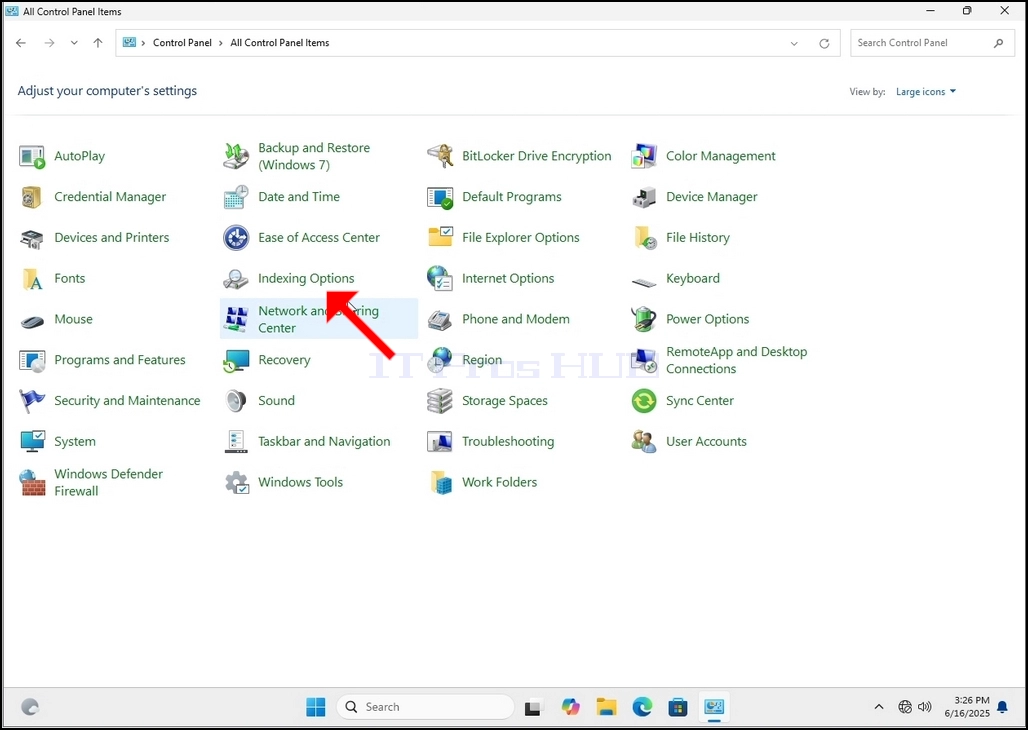Open the Recovery icon
This screenshot has height=730, width=1028.
tap(236, 360)
